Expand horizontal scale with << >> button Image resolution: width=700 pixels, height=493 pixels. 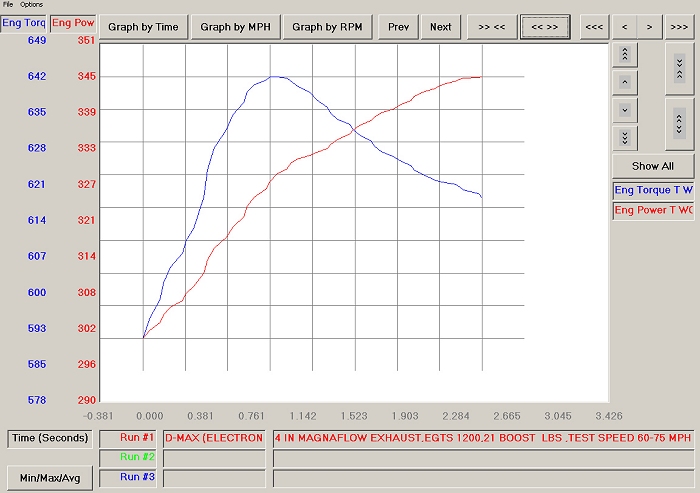(x=545, y=27)
